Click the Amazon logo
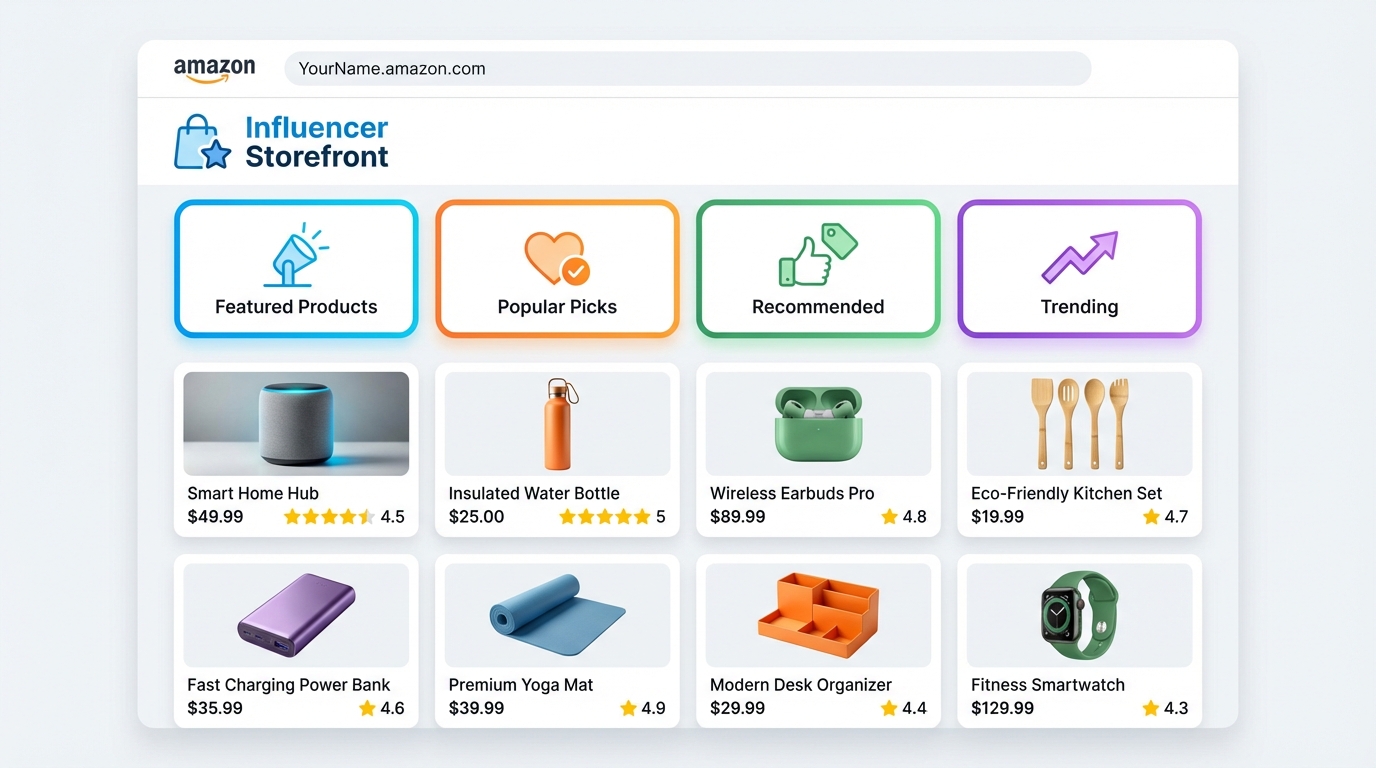Image resolution: width=1376 pixels, height=768 pixels. 214,68
